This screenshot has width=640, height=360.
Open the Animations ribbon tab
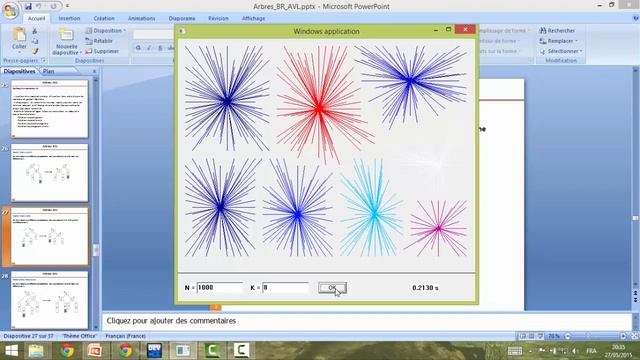[141, 18]
